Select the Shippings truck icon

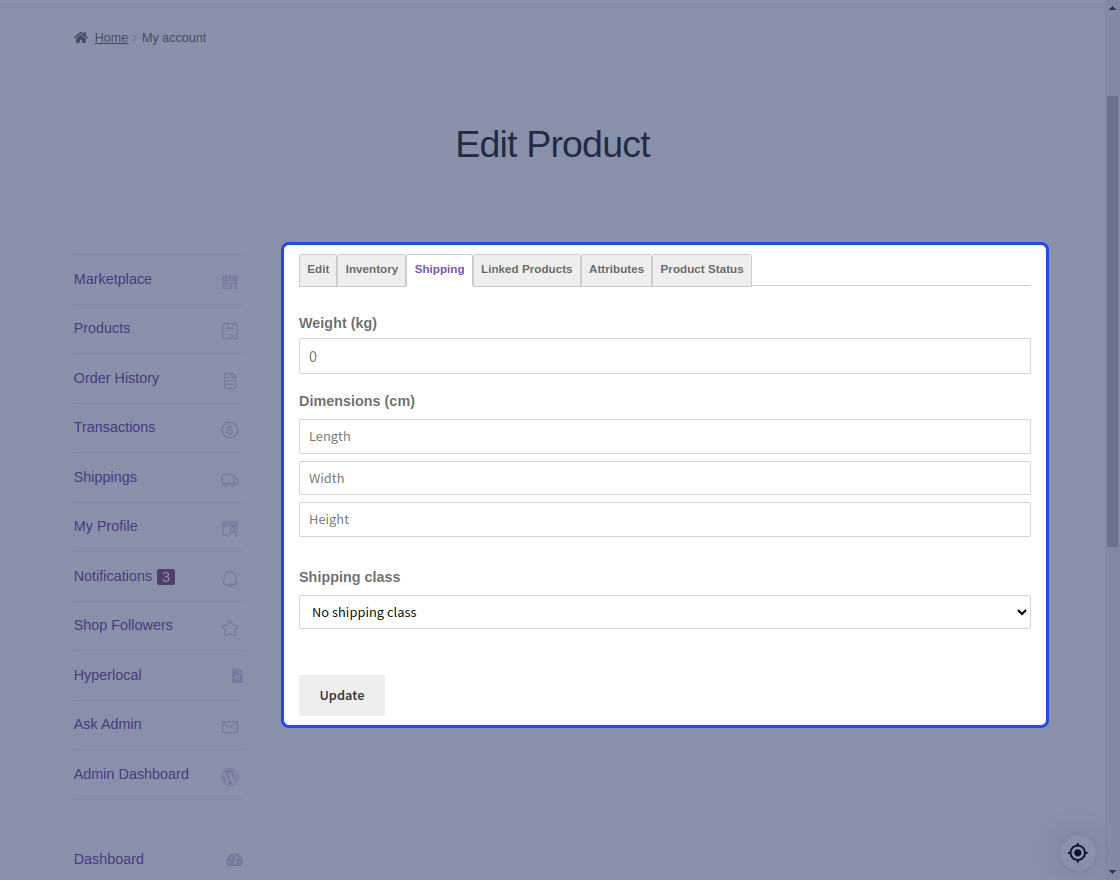click(x=229, y=479)
